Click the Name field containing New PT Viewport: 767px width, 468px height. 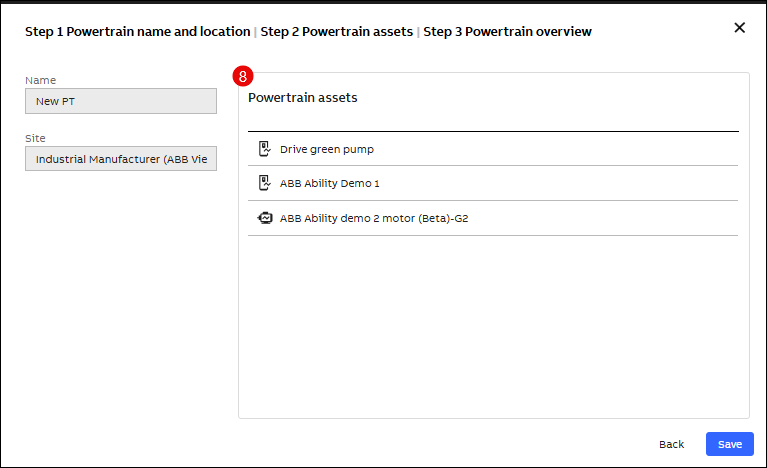point(121,101)
